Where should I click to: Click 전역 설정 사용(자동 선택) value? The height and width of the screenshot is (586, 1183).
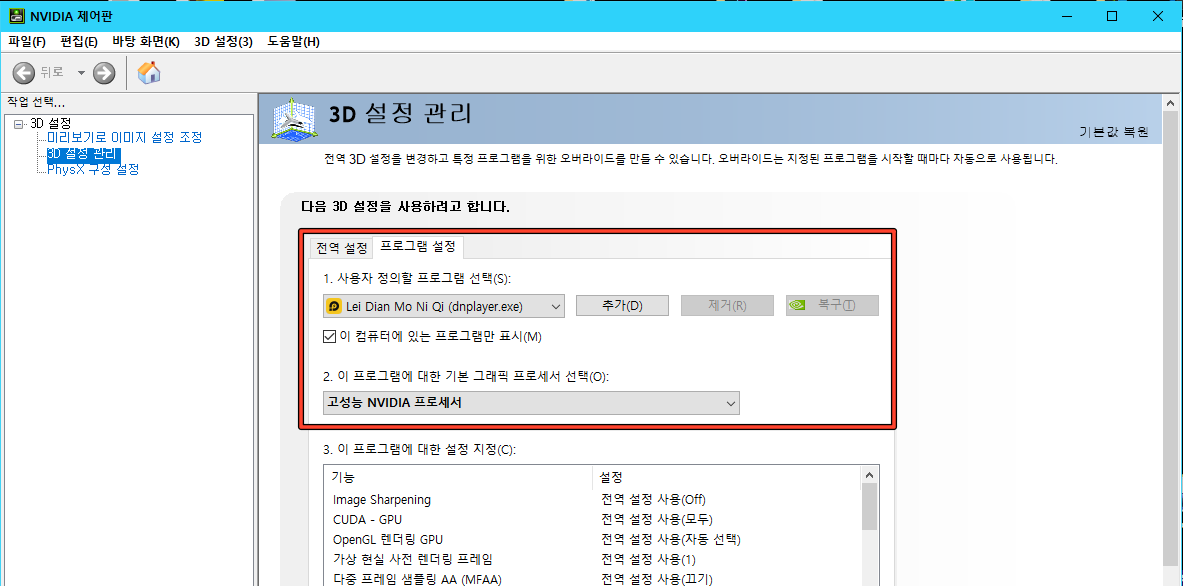coord(671,540)
